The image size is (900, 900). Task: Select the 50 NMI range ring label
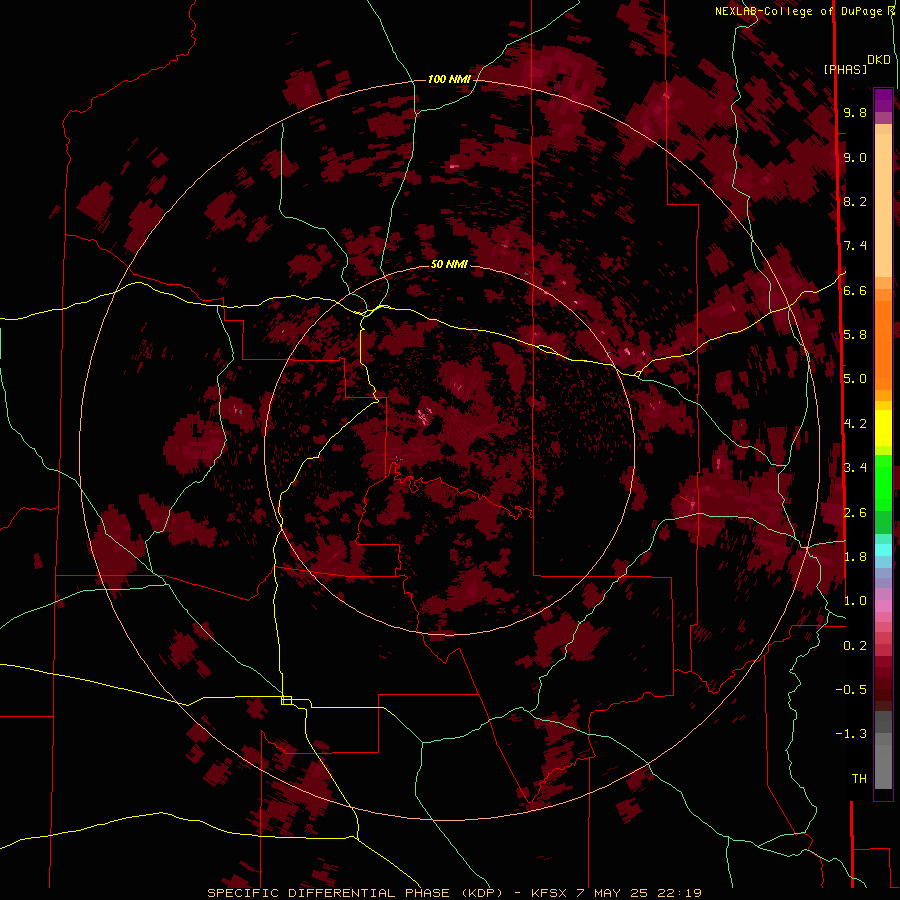pyautogui.click(x=449, y=264)
